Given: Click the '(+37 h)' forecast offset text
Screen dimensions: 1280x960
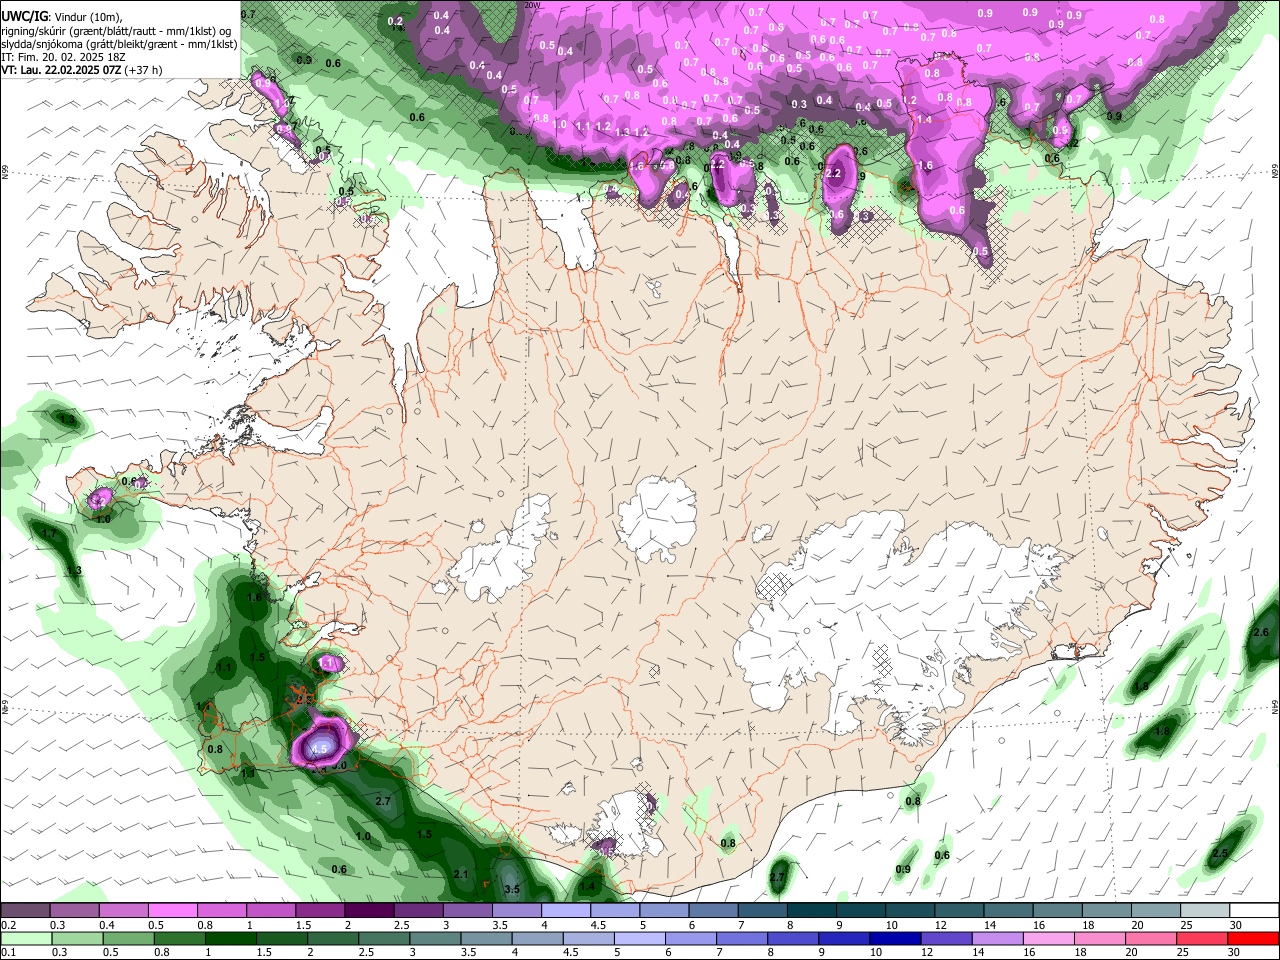Looking at the screenshot, I should (x=144, y=70).
